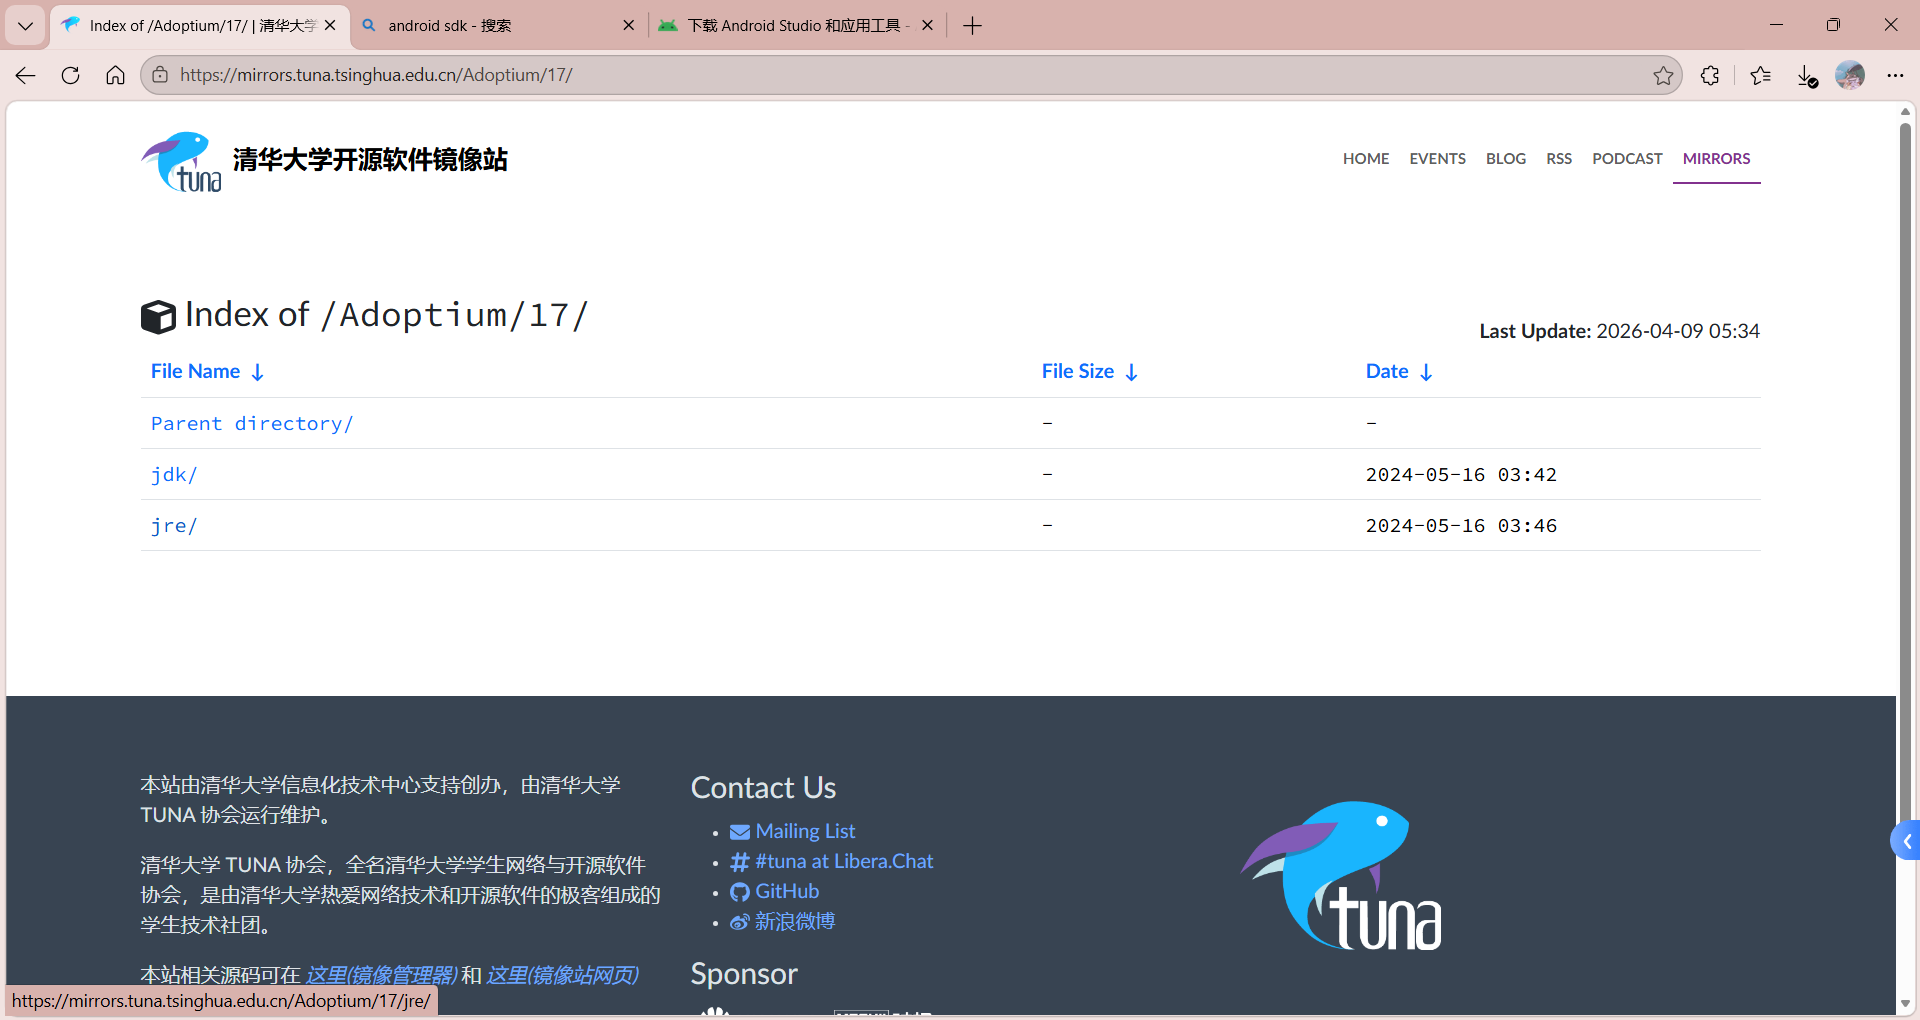Close the android sdk search tab

coord(628,26)
